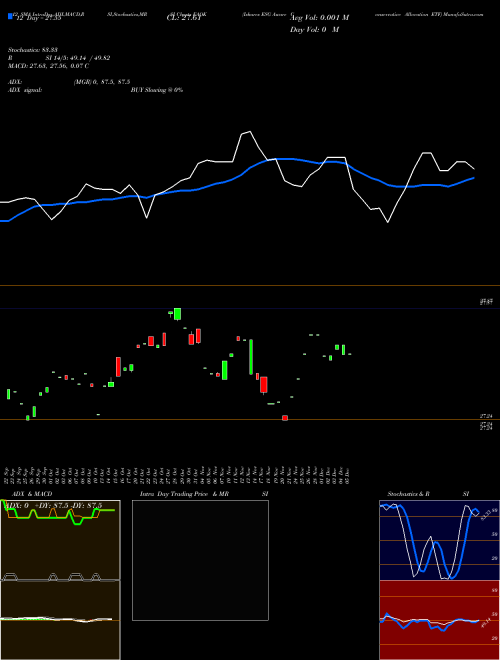The image size is (500, 660).
Task: Click the red RSI chart panel
Action: click(x=439, y=620)
